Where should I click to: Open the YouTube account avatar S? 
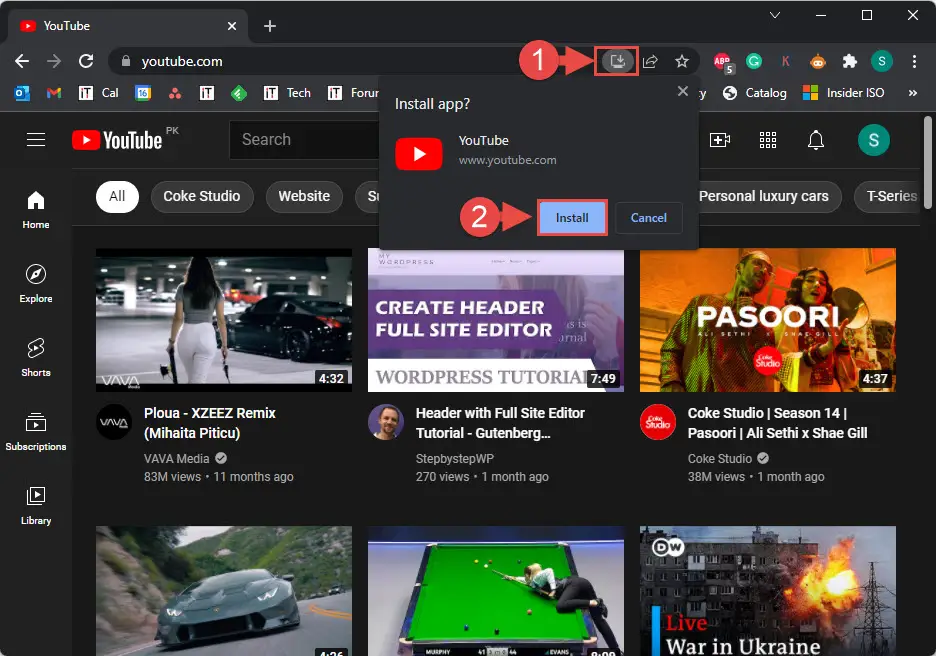tap(874, 140)
